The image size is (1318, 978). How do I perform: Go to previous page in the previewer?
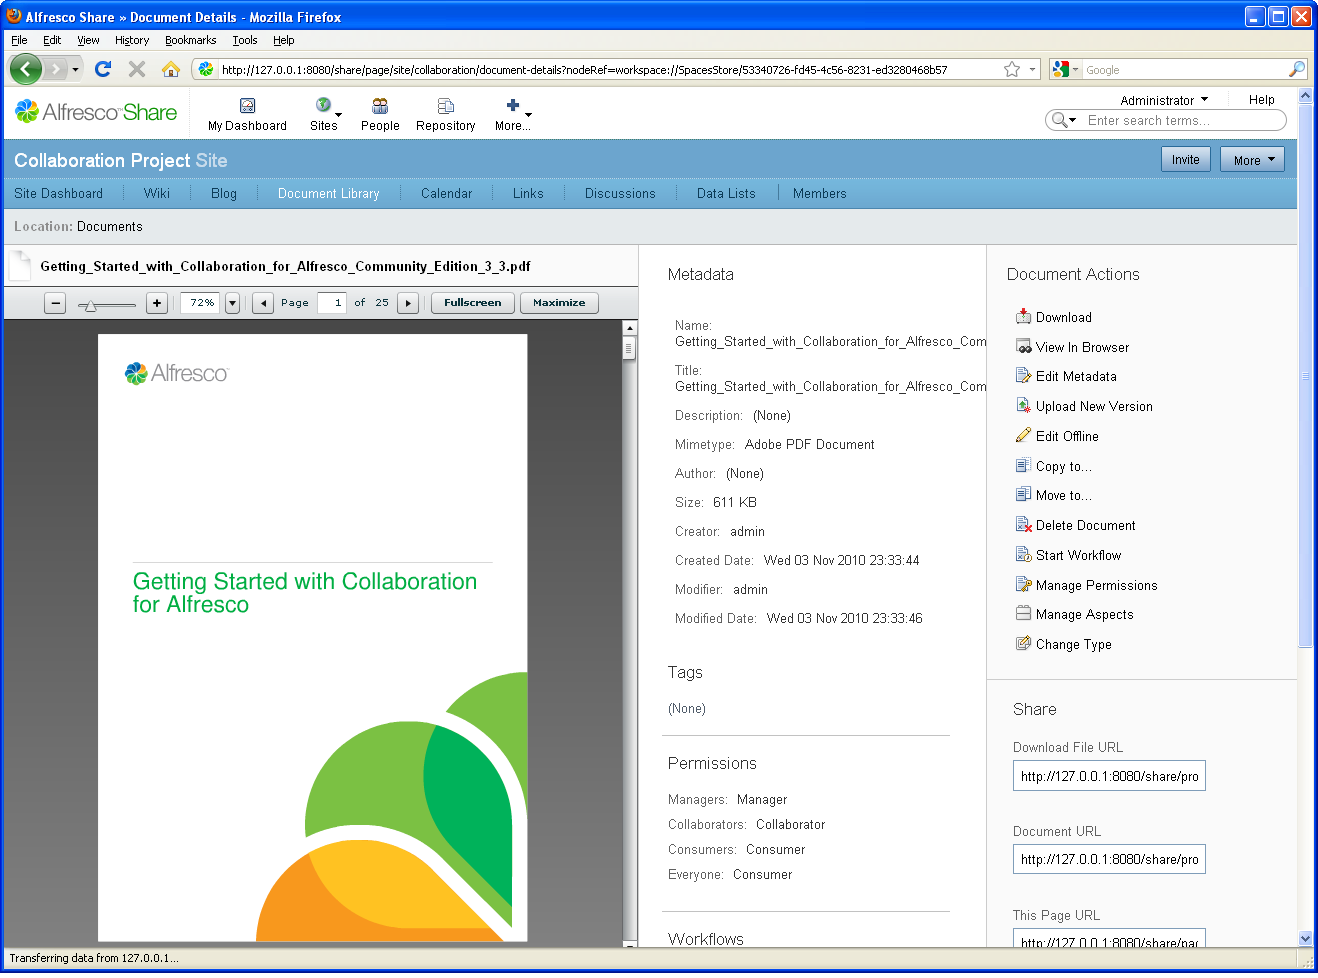tap(263, 303)
